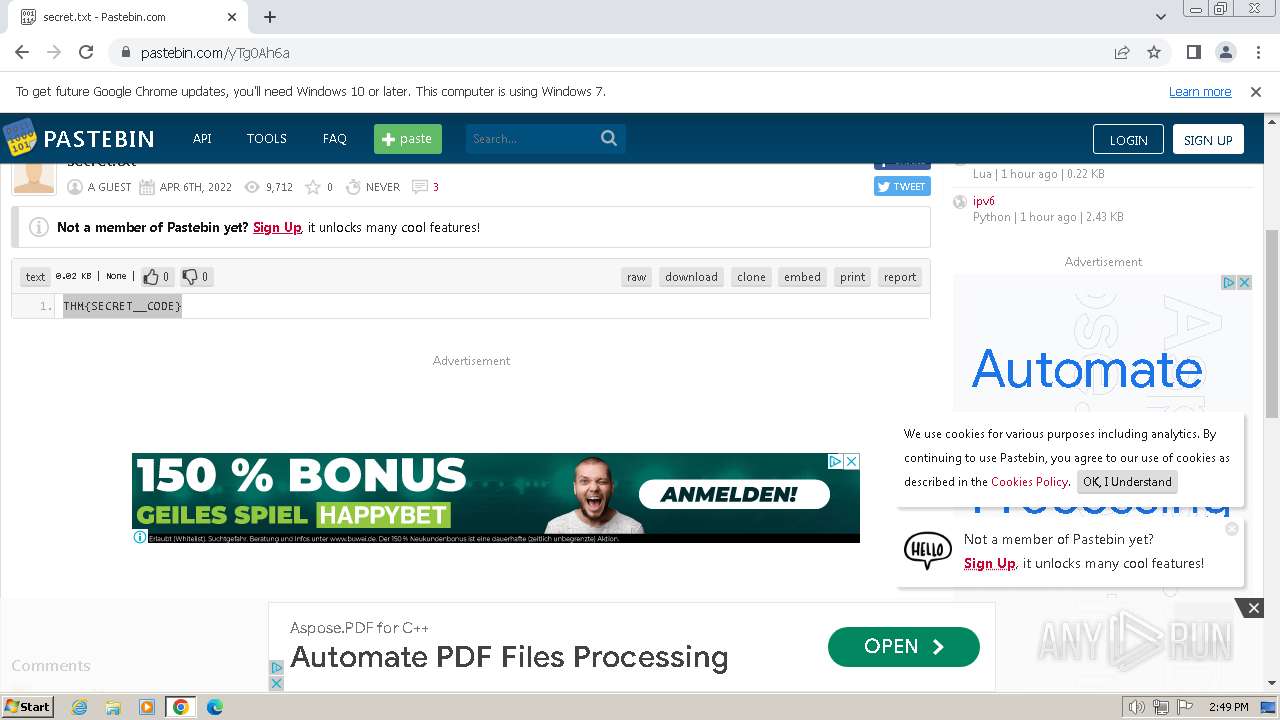Open Media Player from taskbar
Image resolution: width=1280 pixels, height=720 pixels.
(x=147, y=707)
